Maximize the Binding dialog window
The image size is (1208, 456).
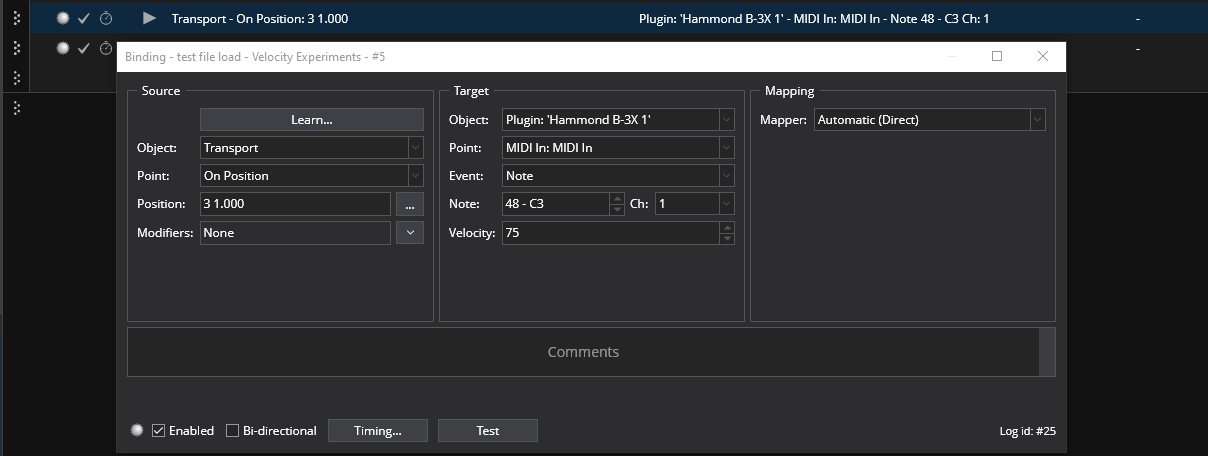pos(996,57)
